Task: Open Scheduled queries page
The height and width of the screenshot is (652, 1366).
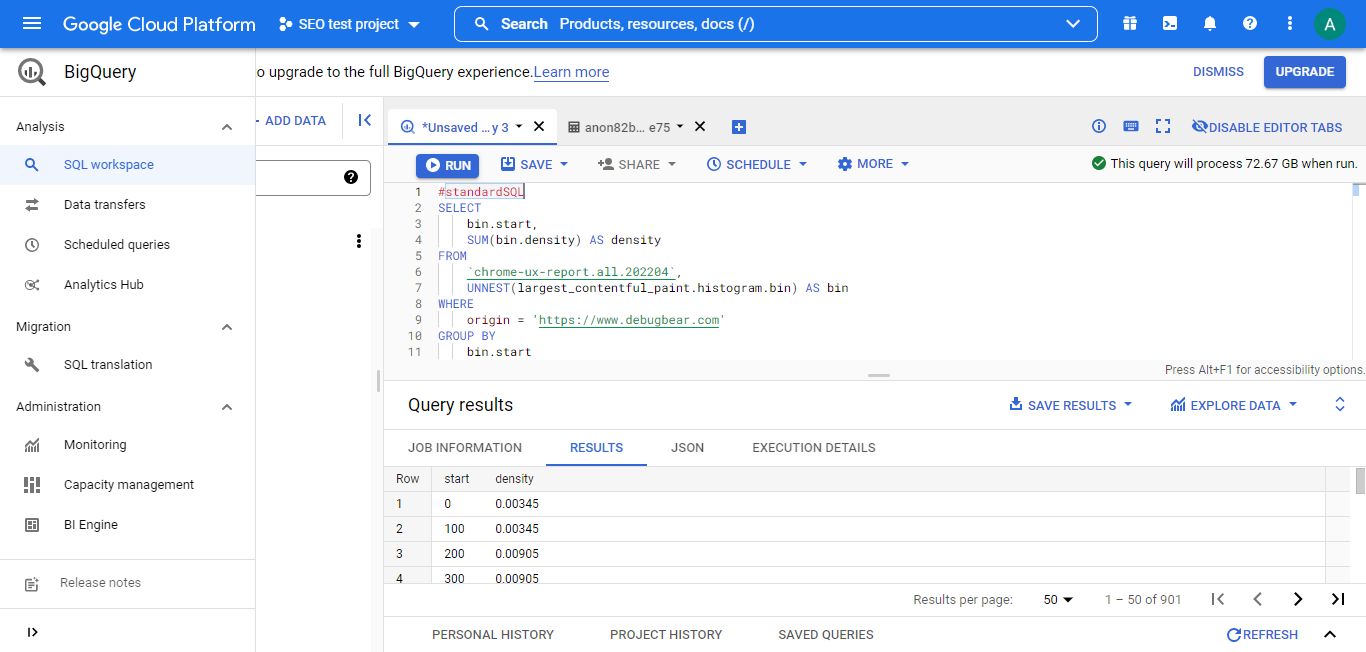Action: (128, 245)
